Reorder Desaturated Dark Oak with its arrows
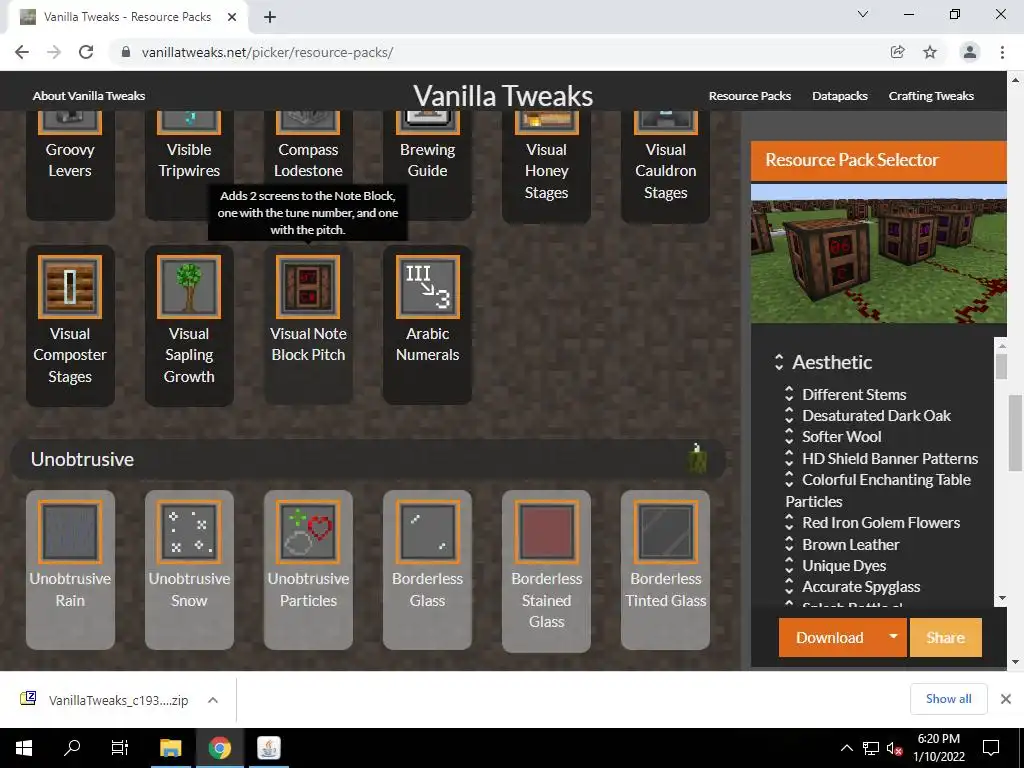Screen dimensions: 1024x768 [789, 415]
